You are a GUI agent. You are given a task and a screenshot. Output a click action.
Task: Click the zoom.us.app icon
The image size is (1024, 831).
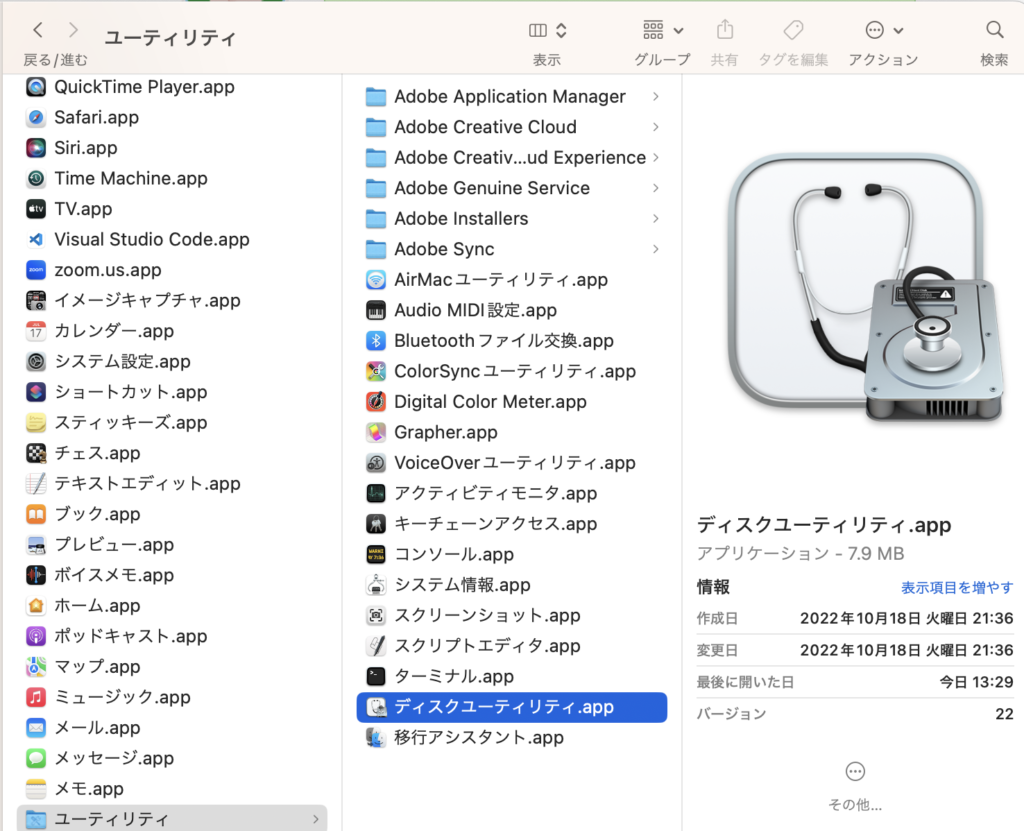pos(36,270)
